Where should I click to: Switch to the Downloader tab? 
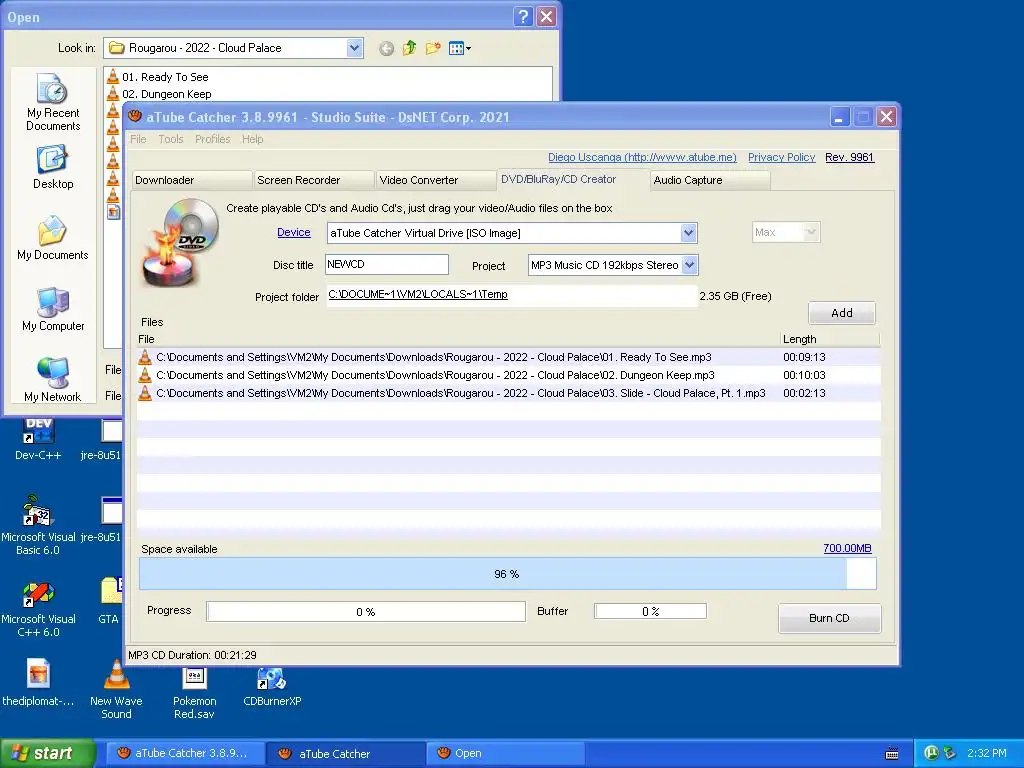click(191, 180)
